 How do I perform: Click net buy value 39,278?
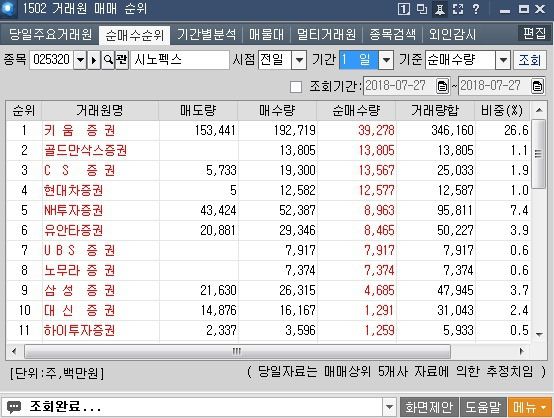[x=376, y=130]
